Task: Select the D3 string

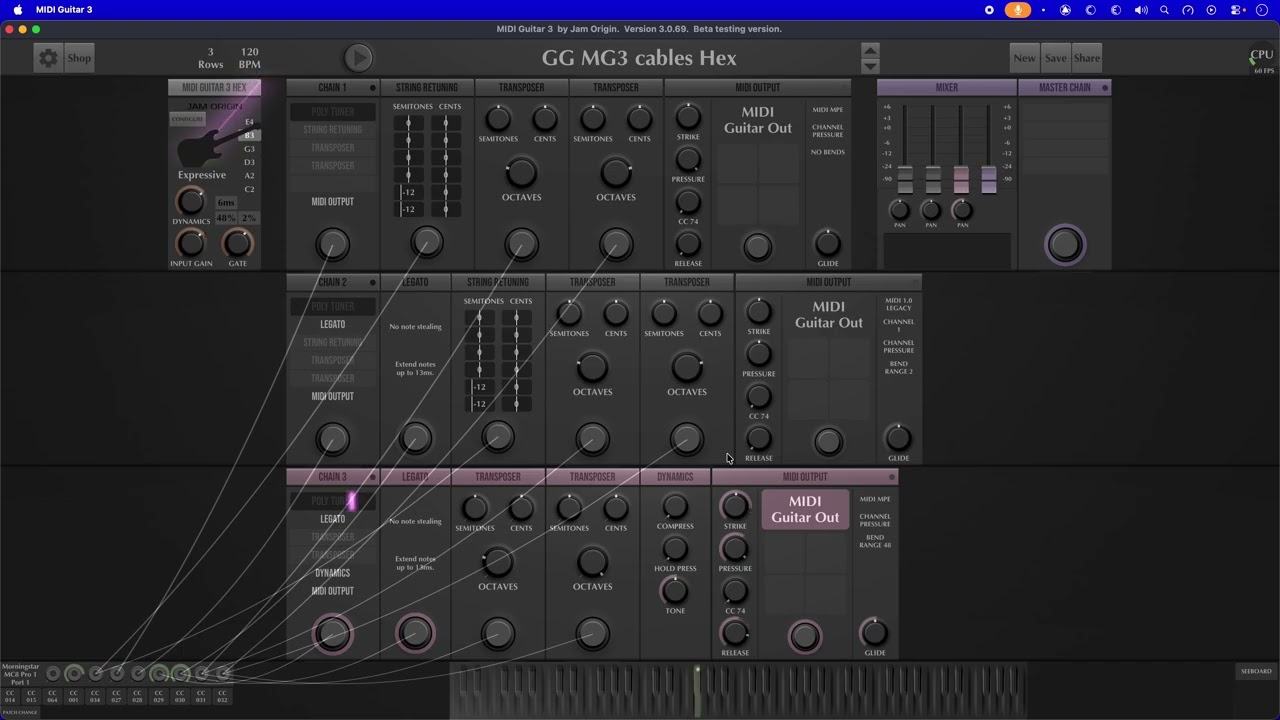Action: click(x=250, y=162)
